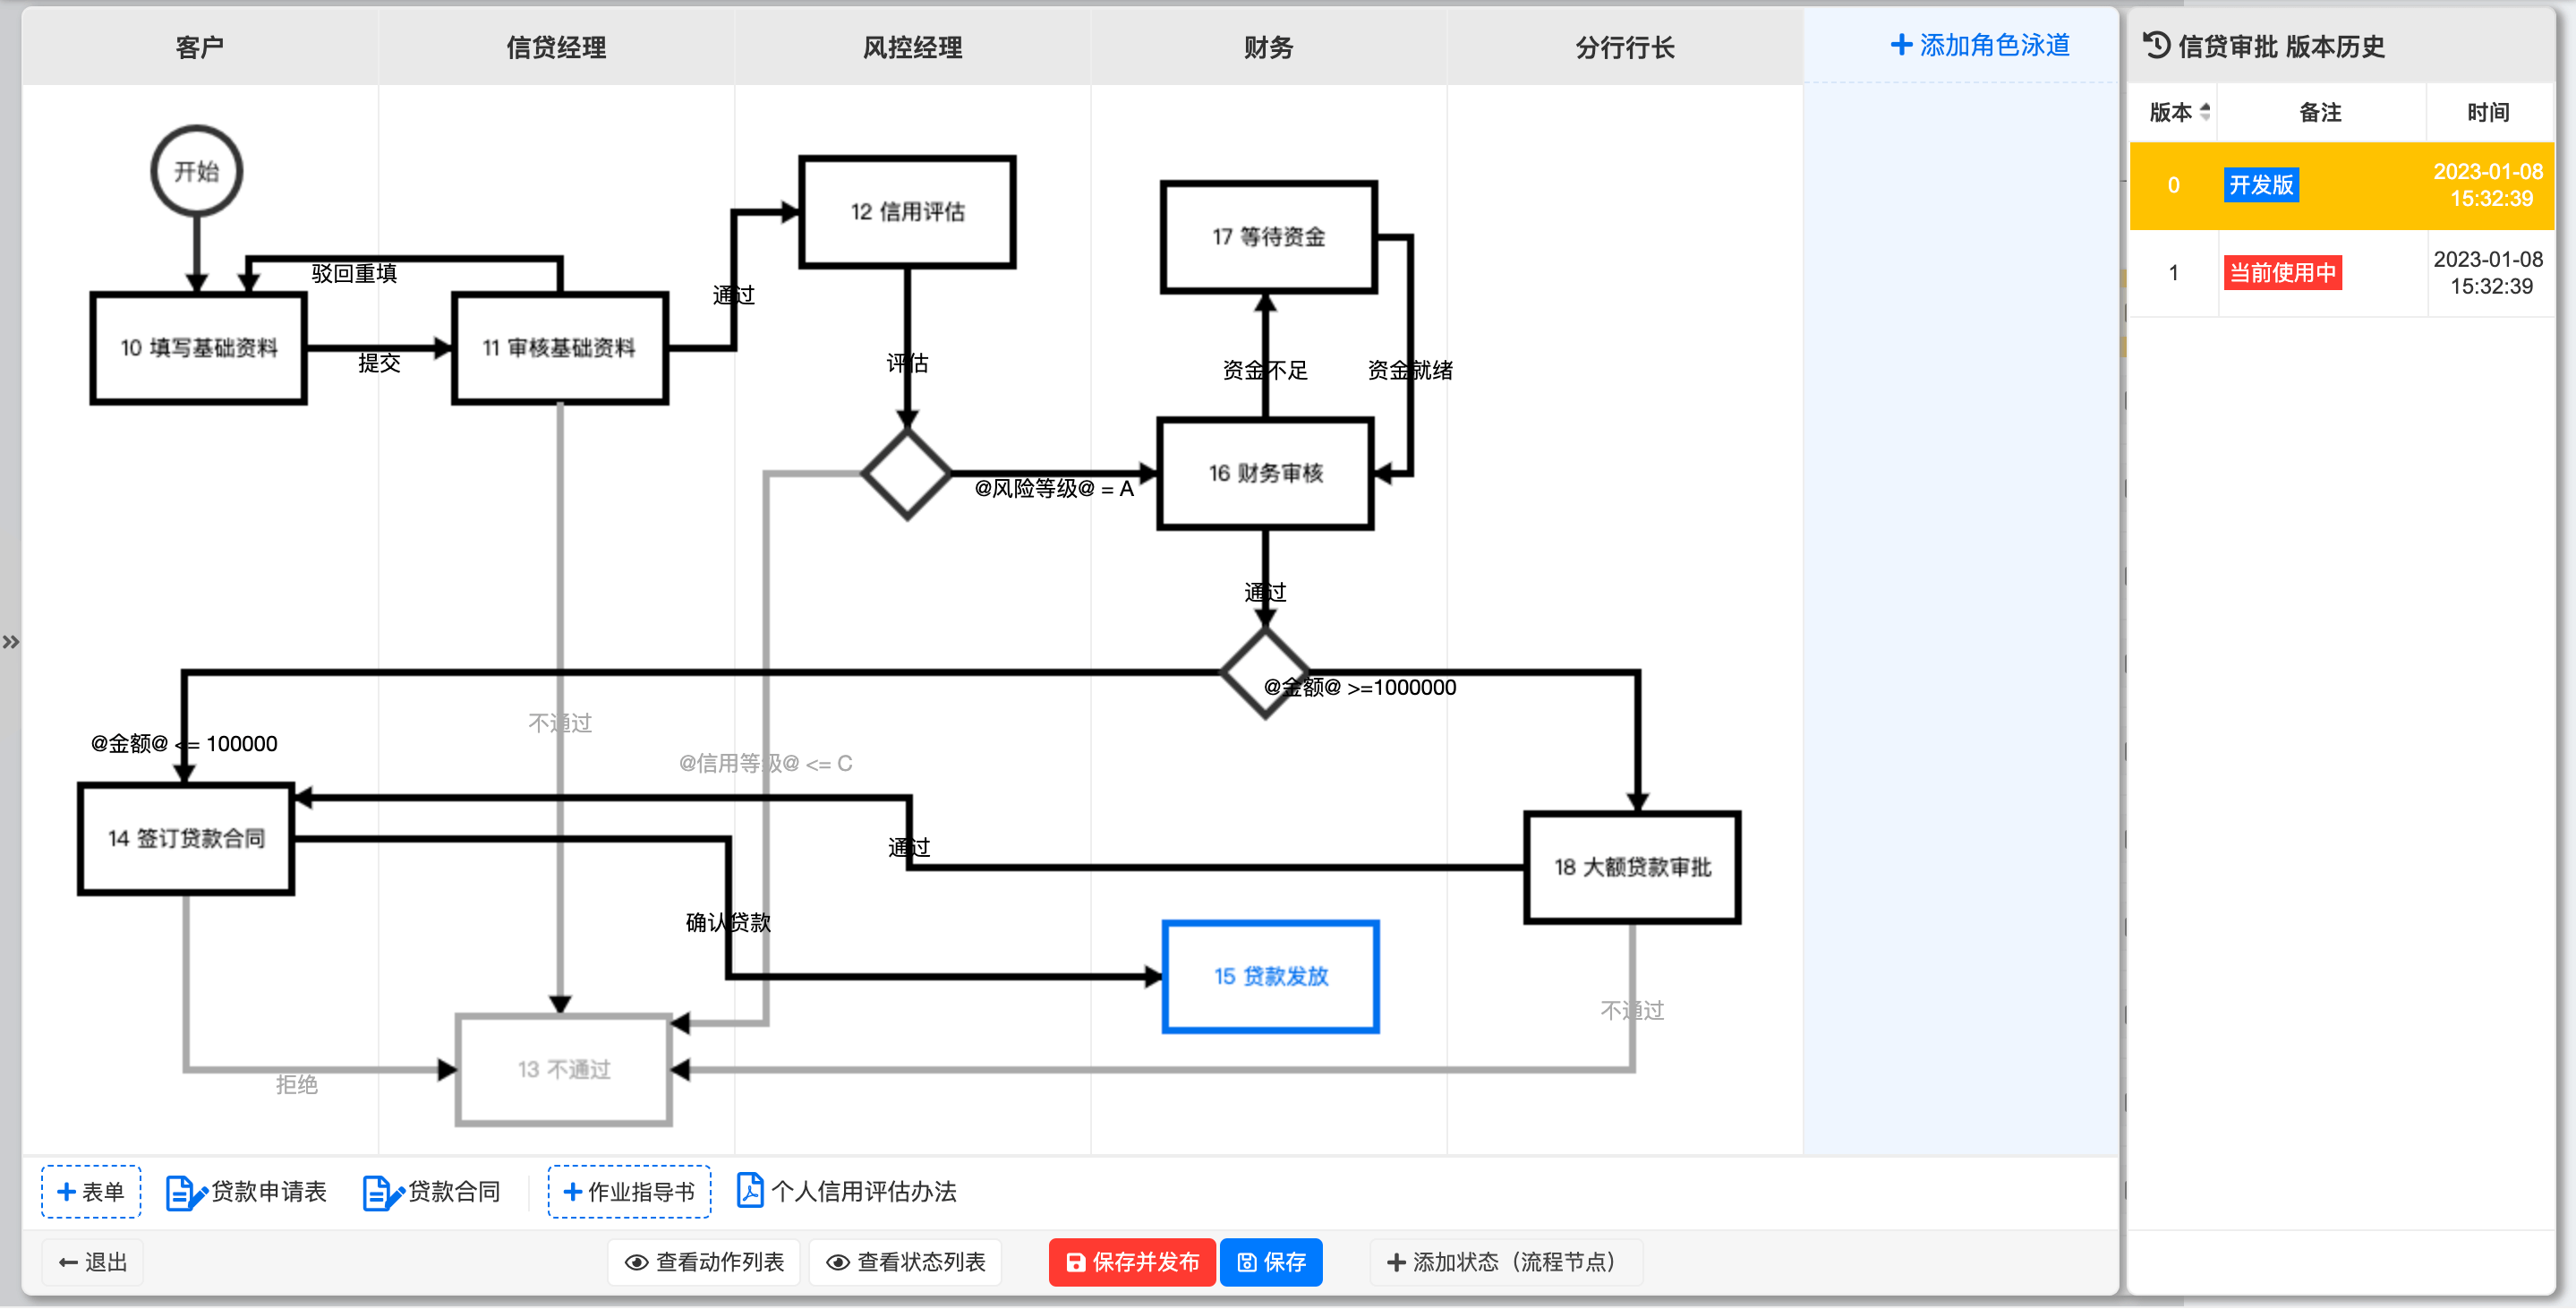Click the plus icon on 添加状态
Viewport: 2576px width, 1309px height.
[1396, 1263]
